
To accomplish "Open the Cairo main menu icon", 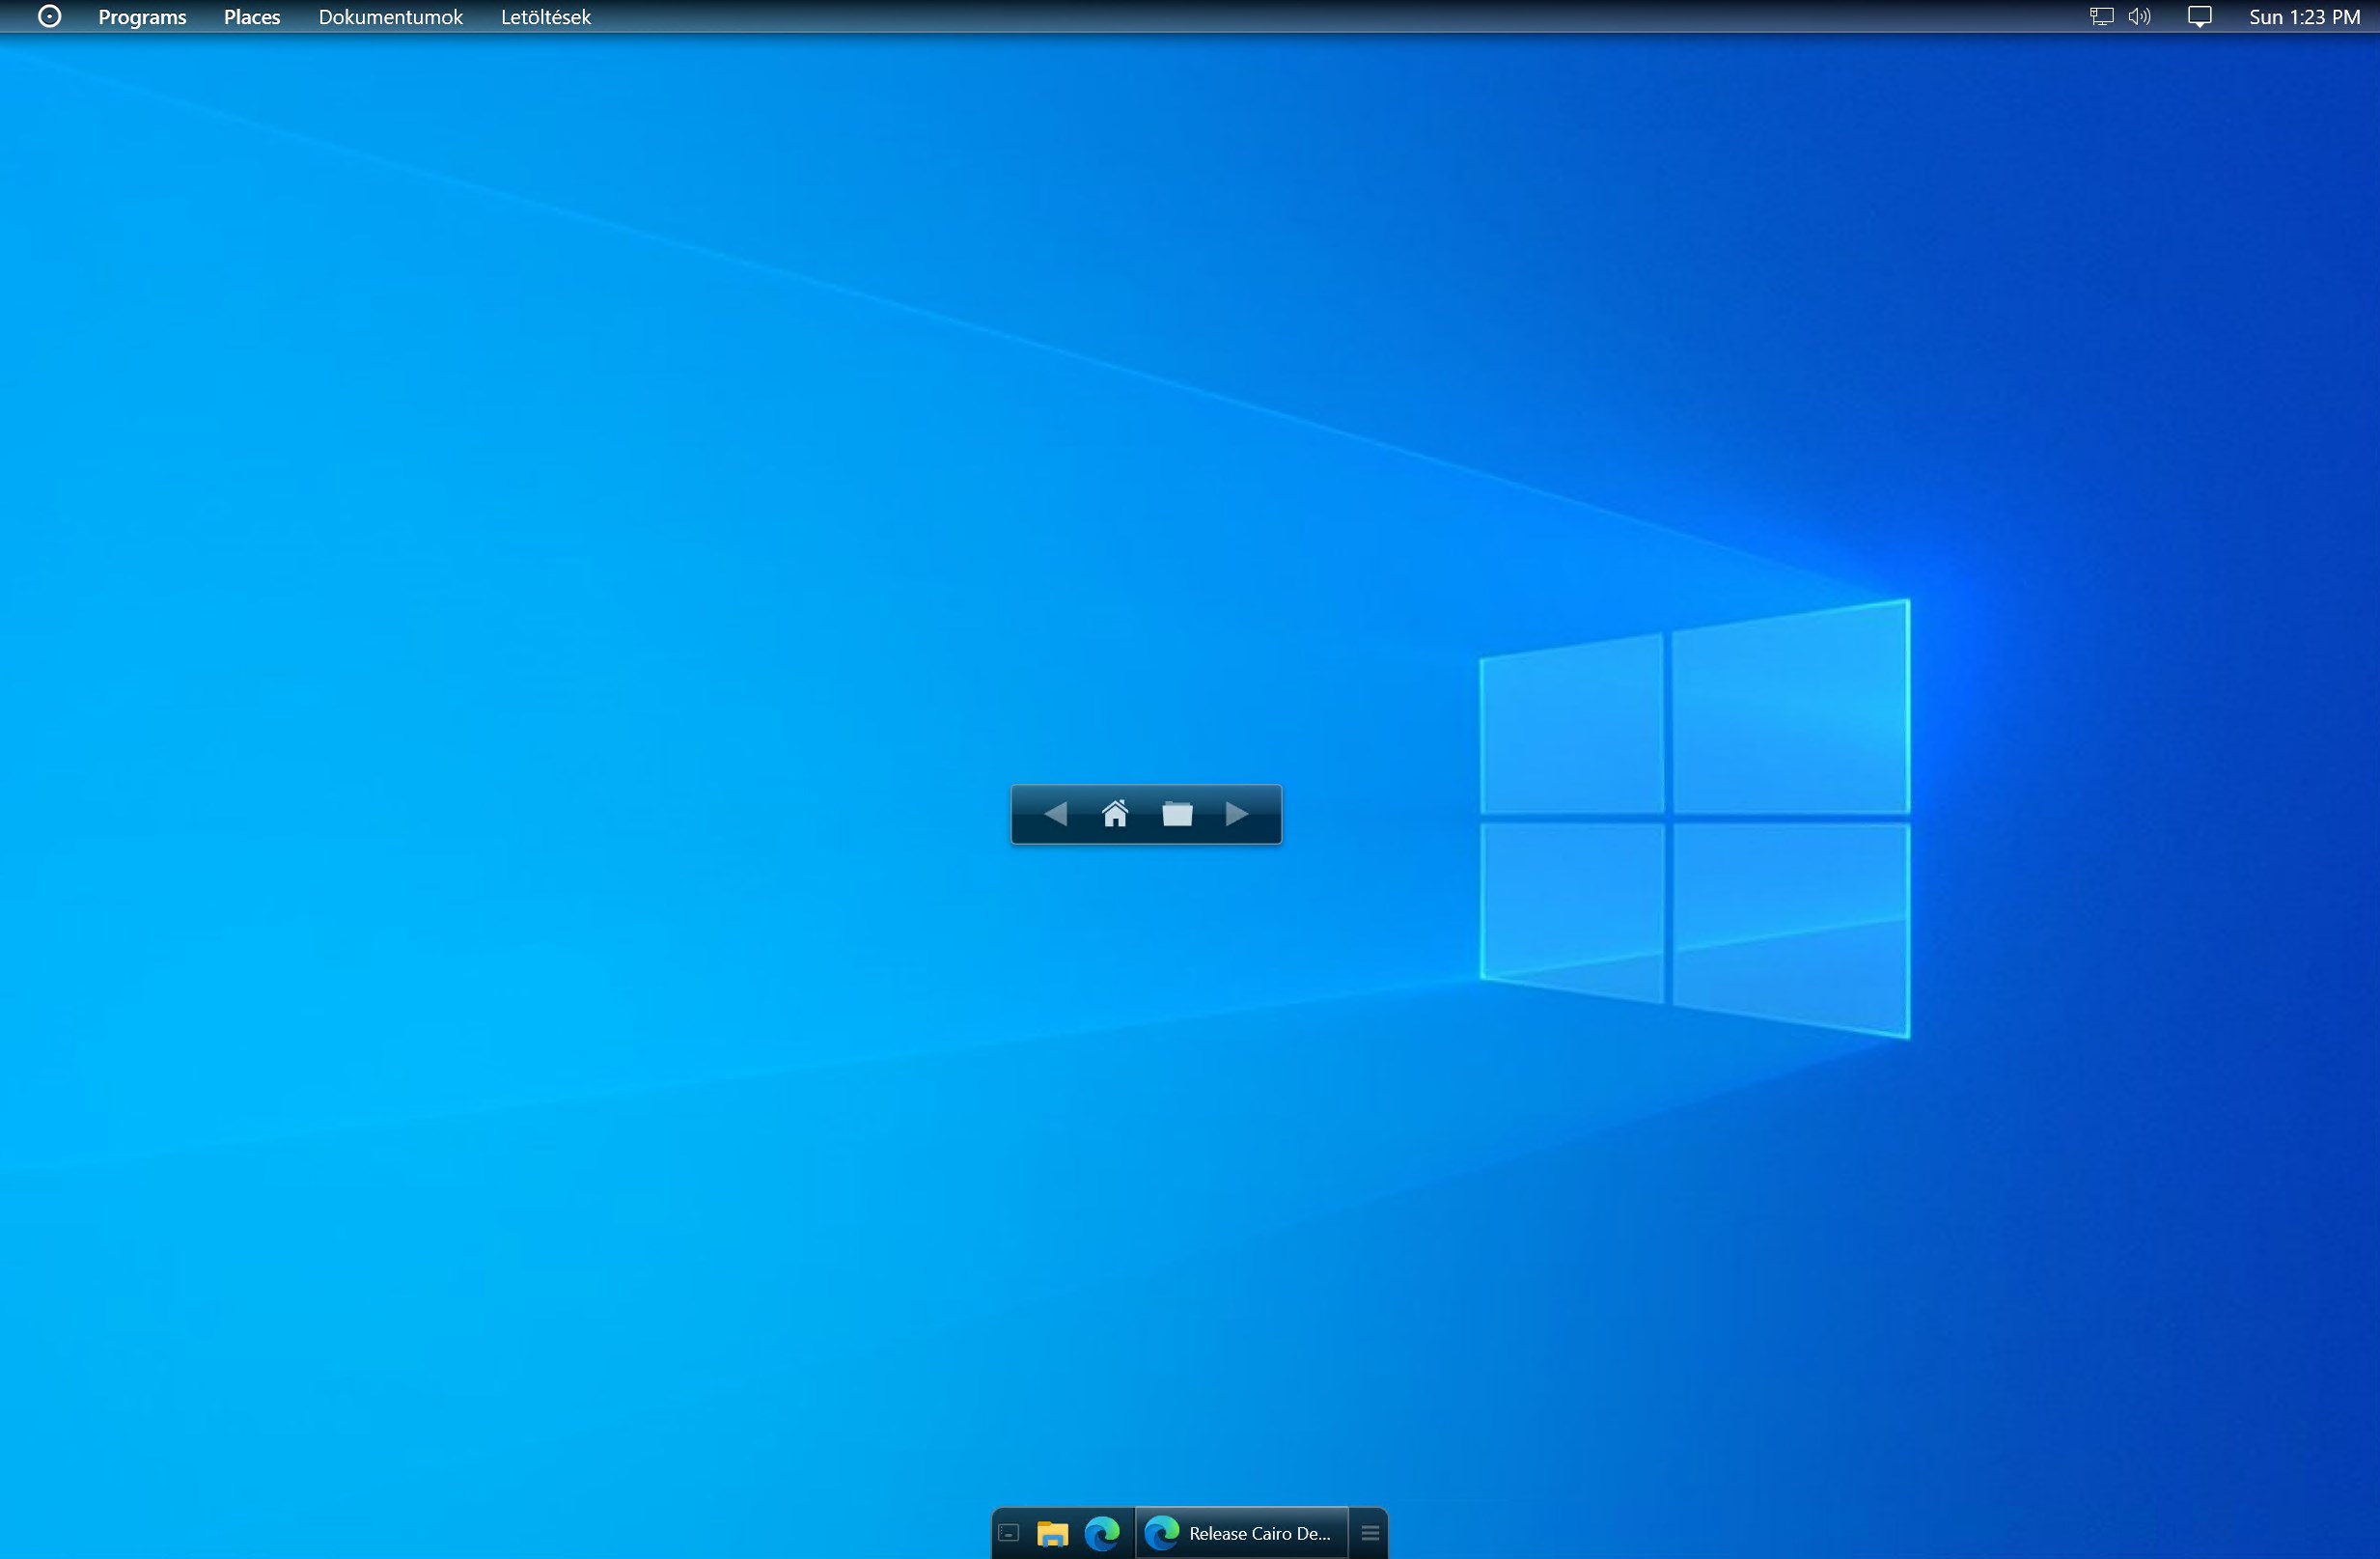I will [x=49, y=17].
